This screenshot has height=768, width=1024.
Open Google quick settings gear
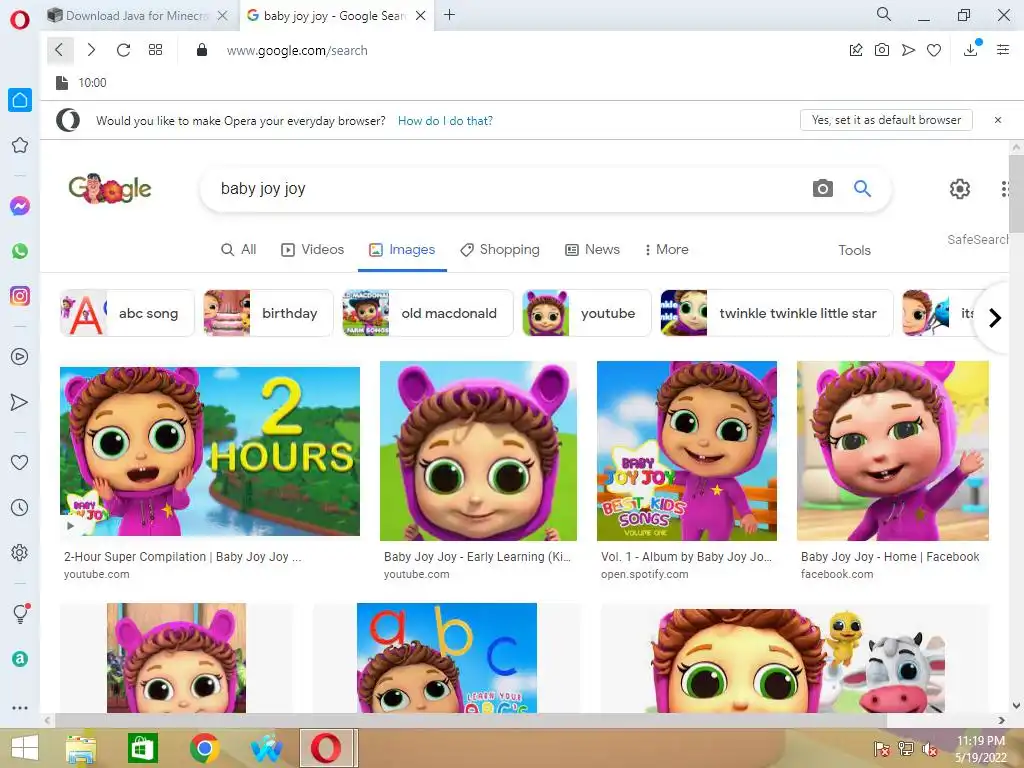point(959,189)
